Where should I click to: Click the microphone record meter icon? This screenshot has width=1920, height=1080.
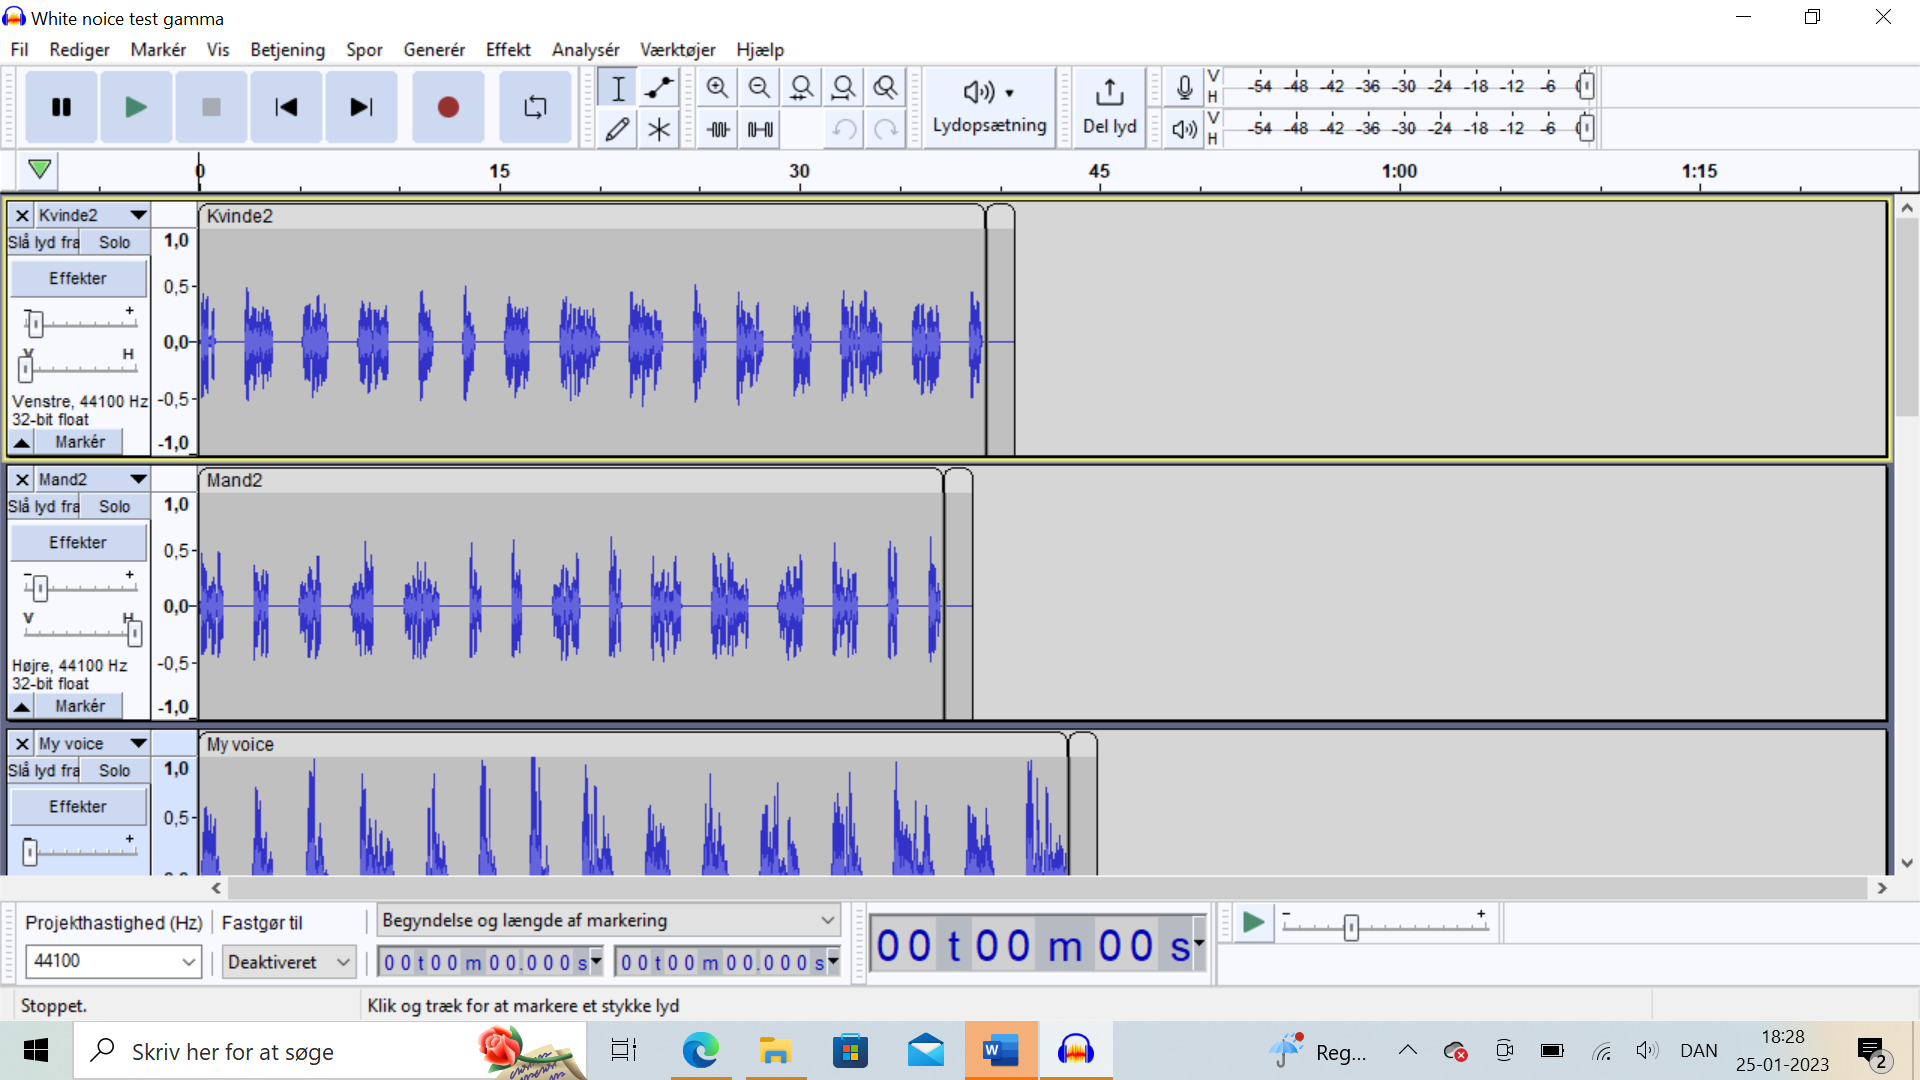1184,88
